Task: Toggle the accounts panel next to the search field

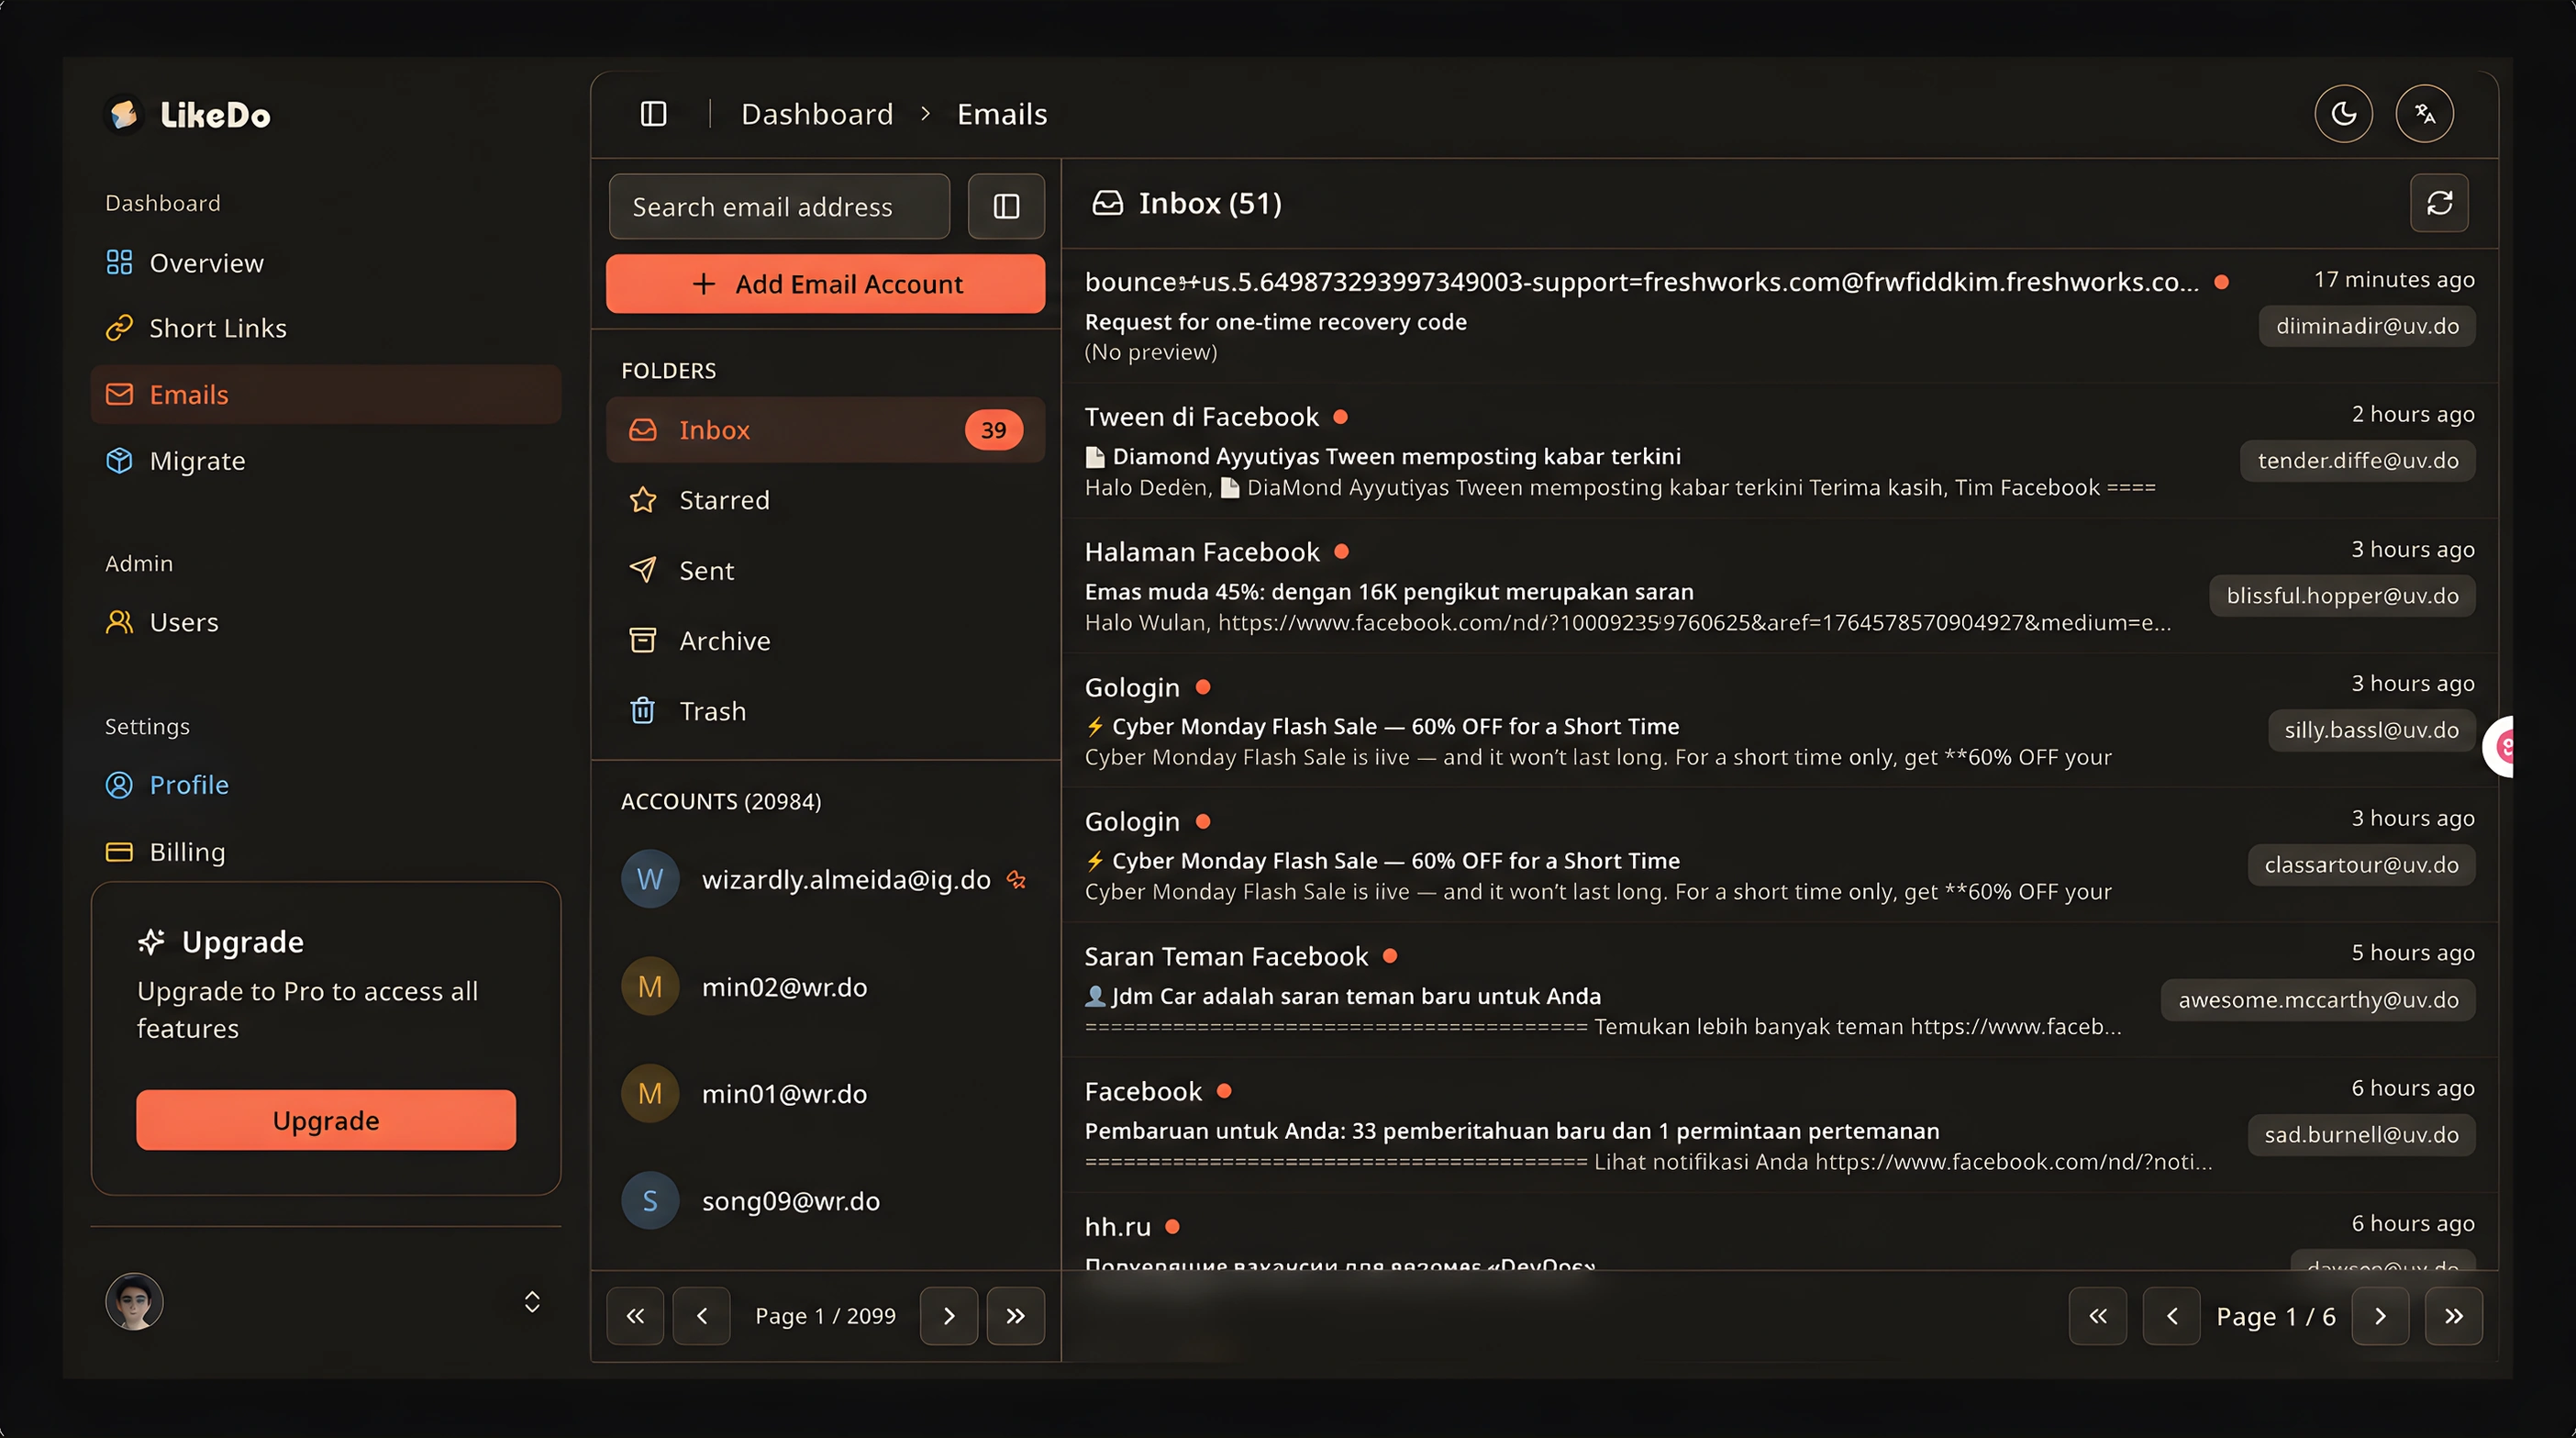Action: (1006, 206)
